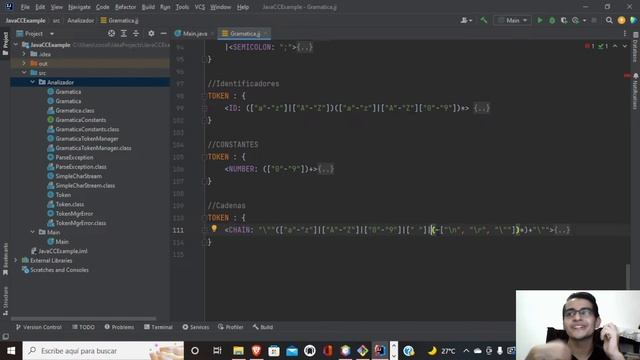Click the yellow lightbulb intention icon
The image size is (640, 360).
[x=214, y=229]
